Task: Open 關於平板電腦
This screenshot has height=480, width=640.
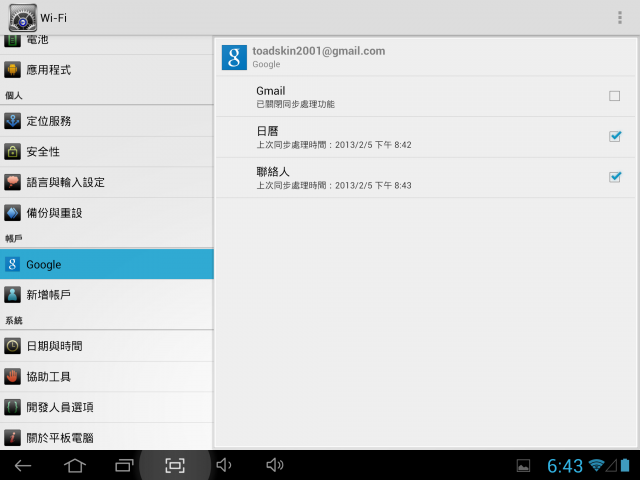Action: 107,437
